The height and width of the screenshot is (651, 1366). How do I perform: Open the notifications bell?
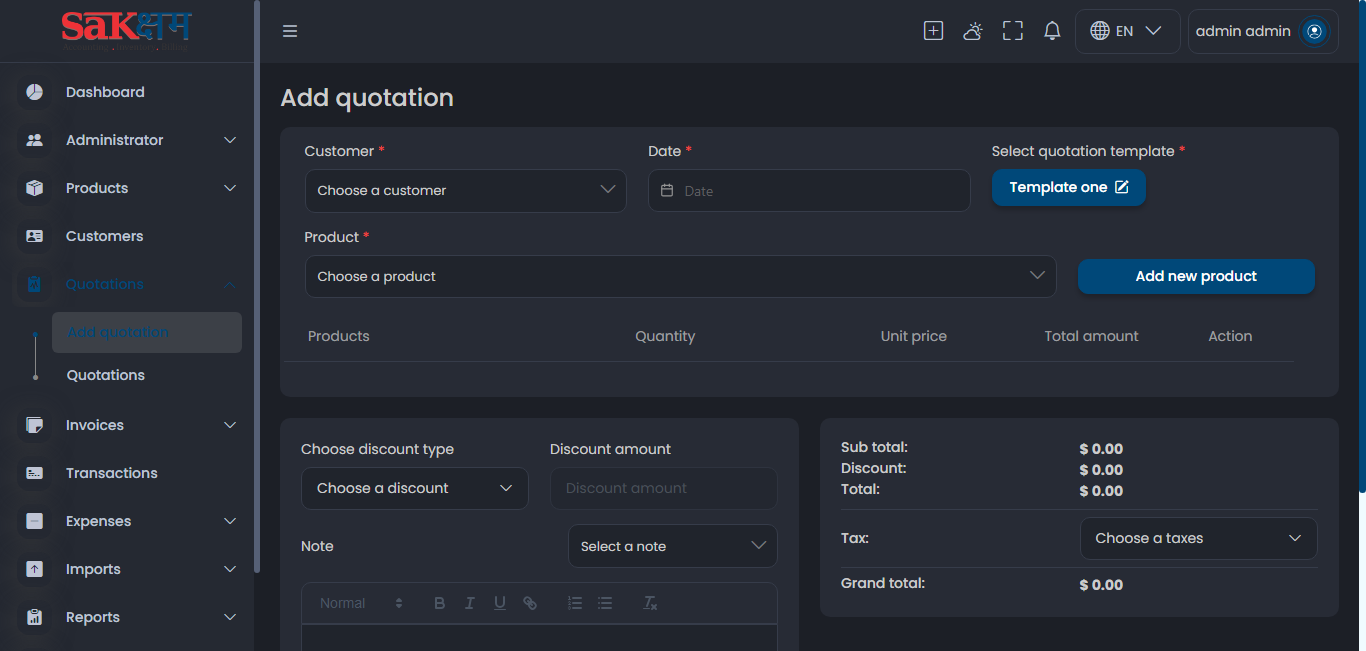1052,31
